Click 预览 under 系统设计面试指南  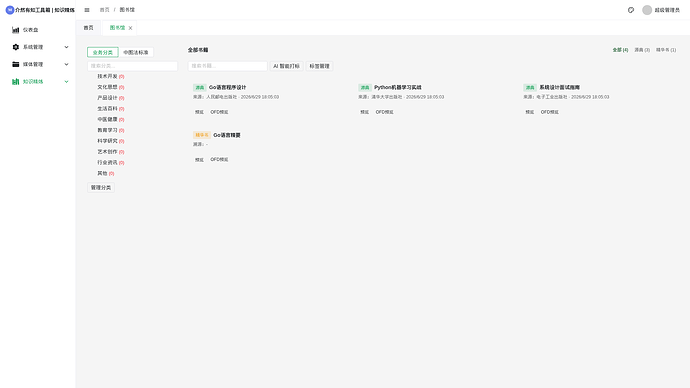529,112
